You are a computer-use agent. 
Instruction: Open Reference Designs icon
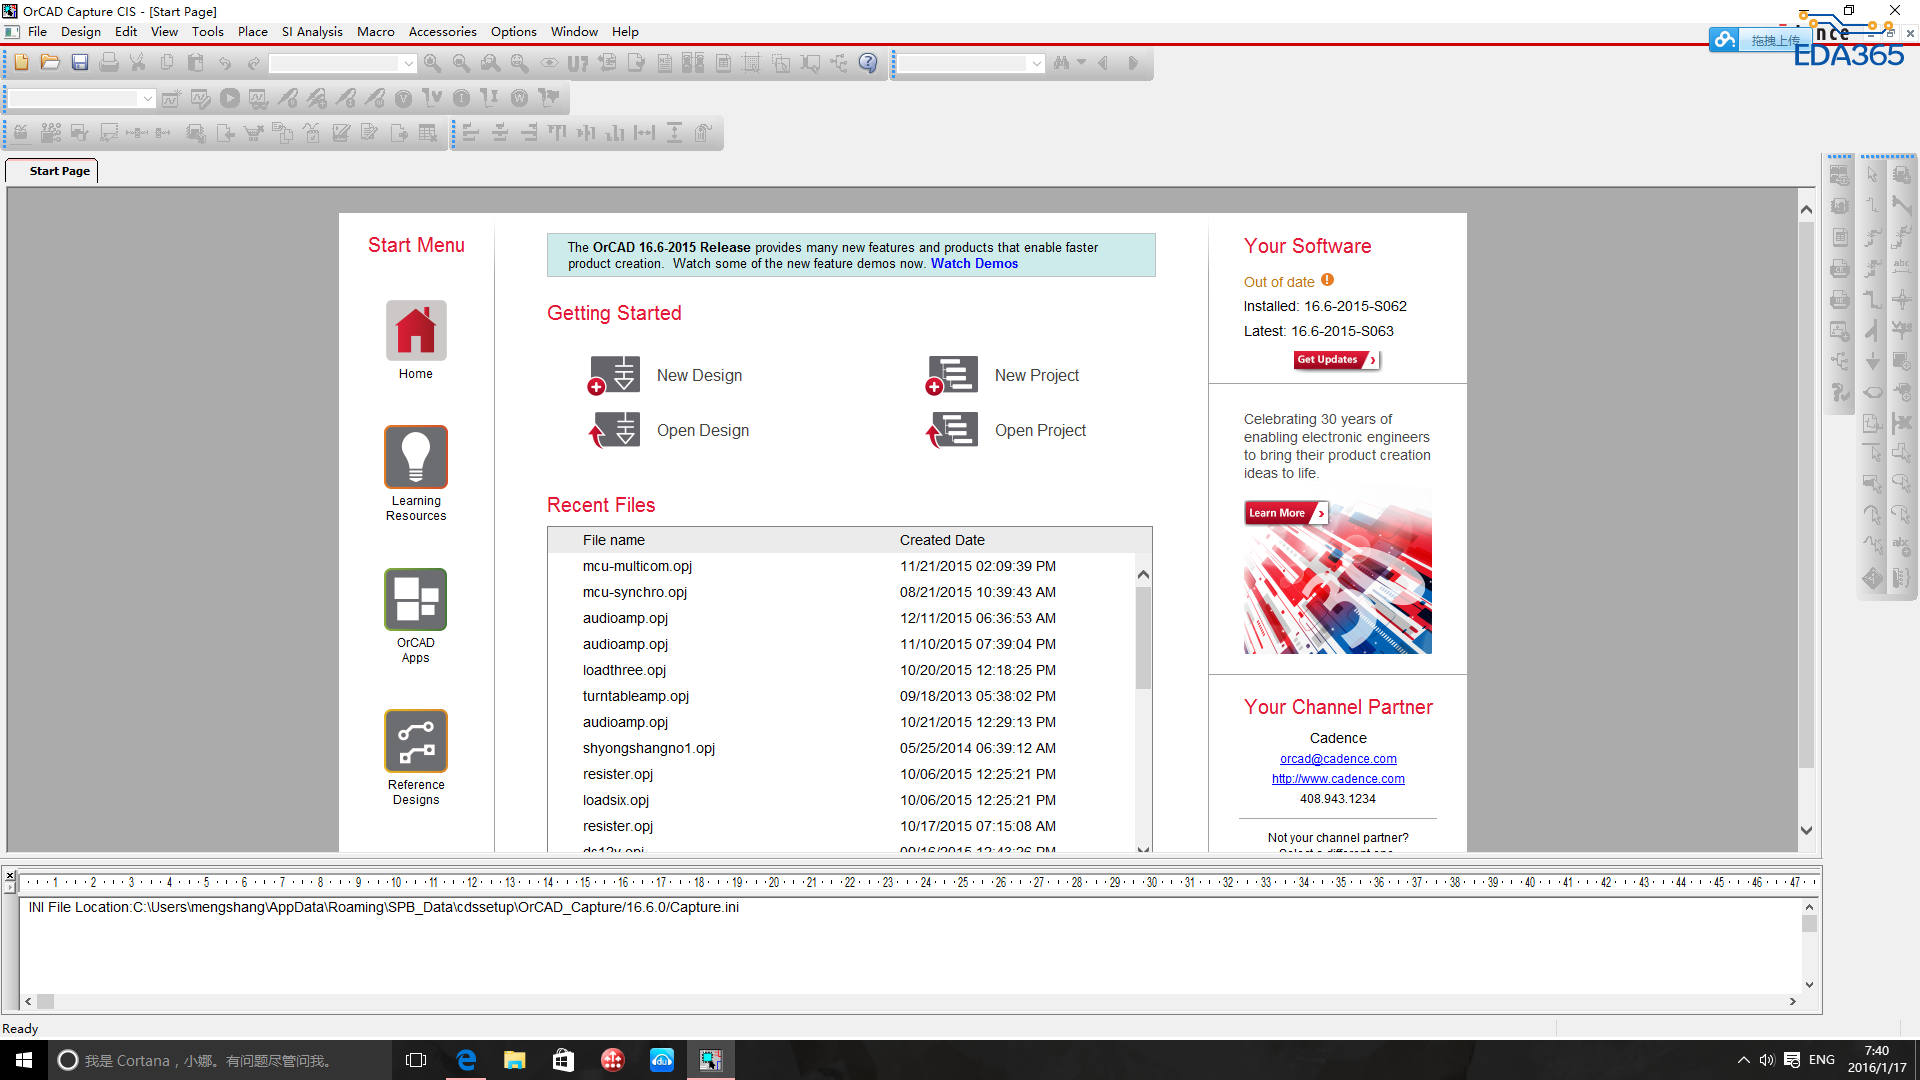coord(416,741)
